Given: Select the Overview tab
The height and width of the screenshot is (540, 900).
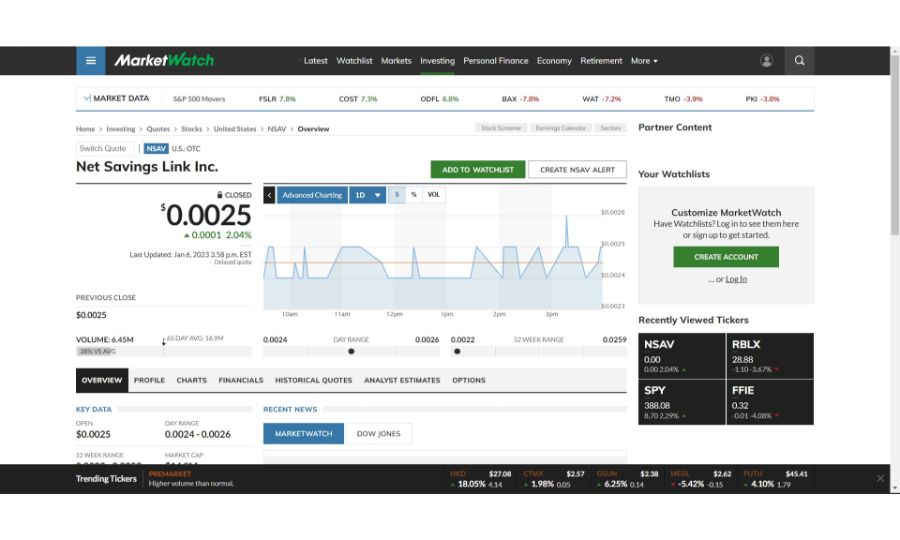Looking at the screenshot, I should pos(102,380).
